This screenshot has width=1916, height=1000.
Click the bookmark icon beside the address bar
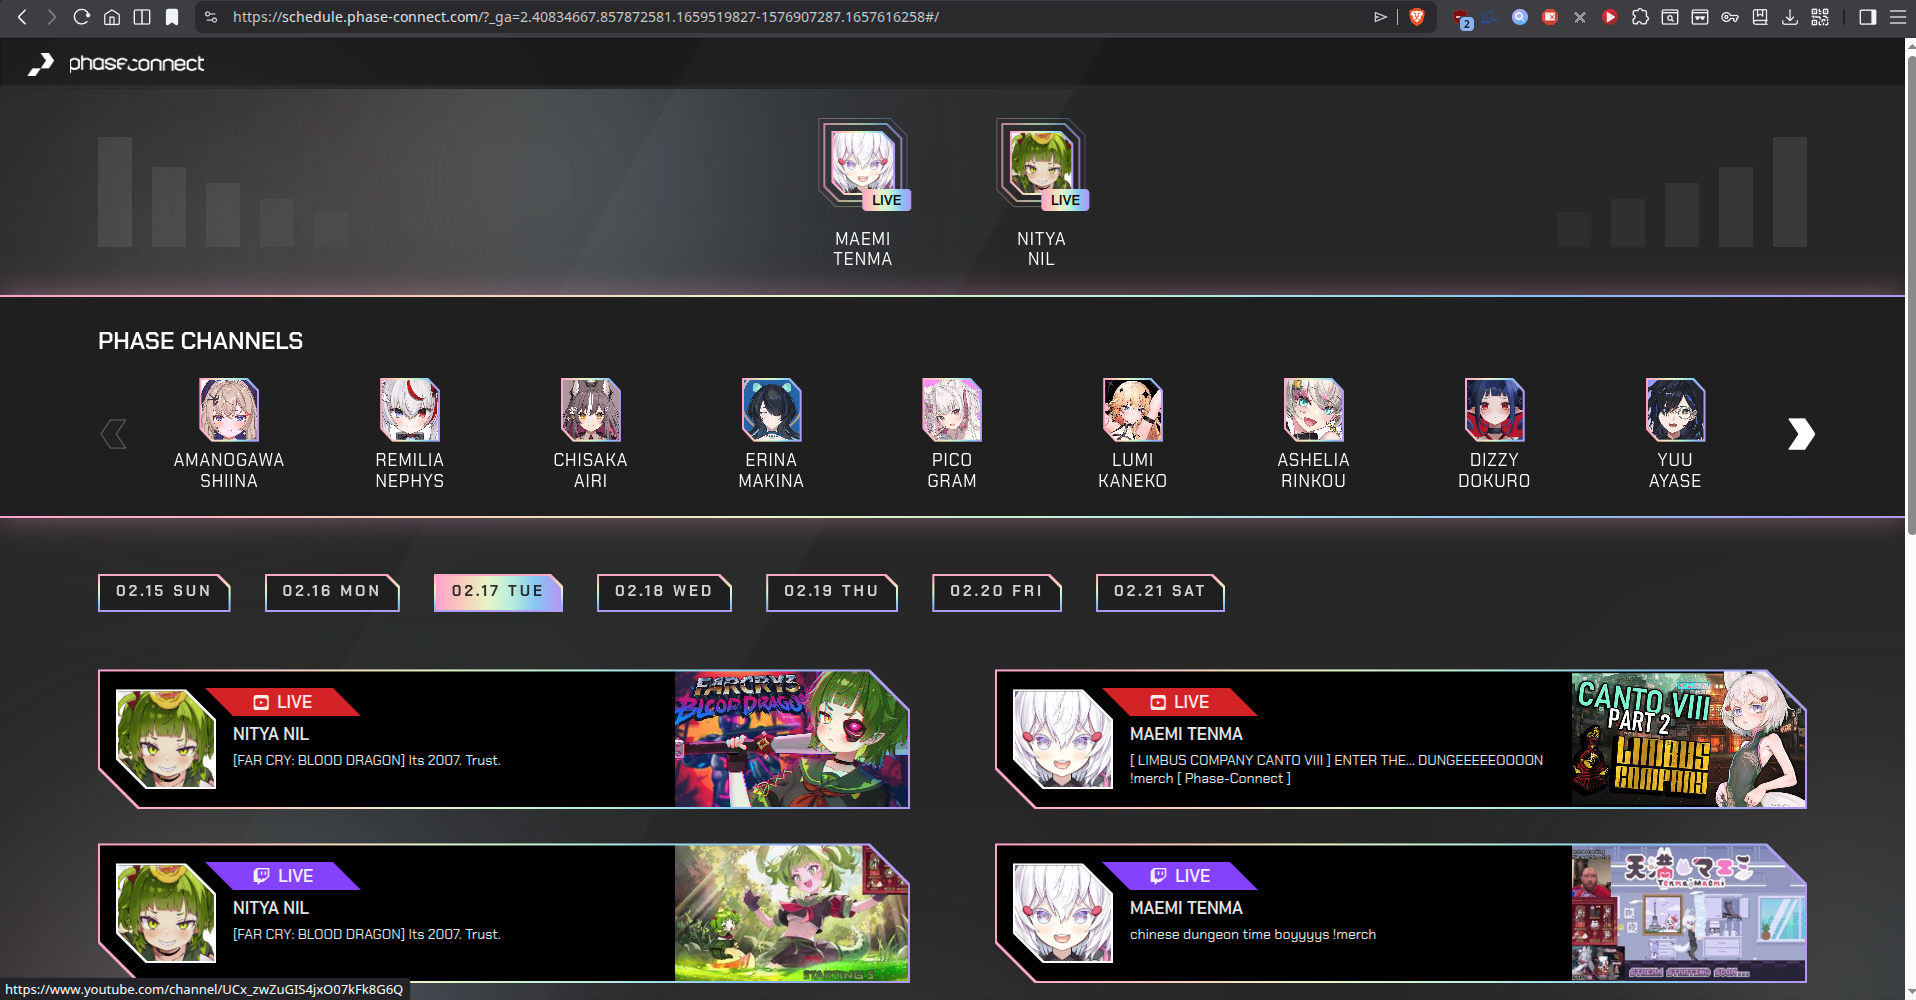(172, 17)
